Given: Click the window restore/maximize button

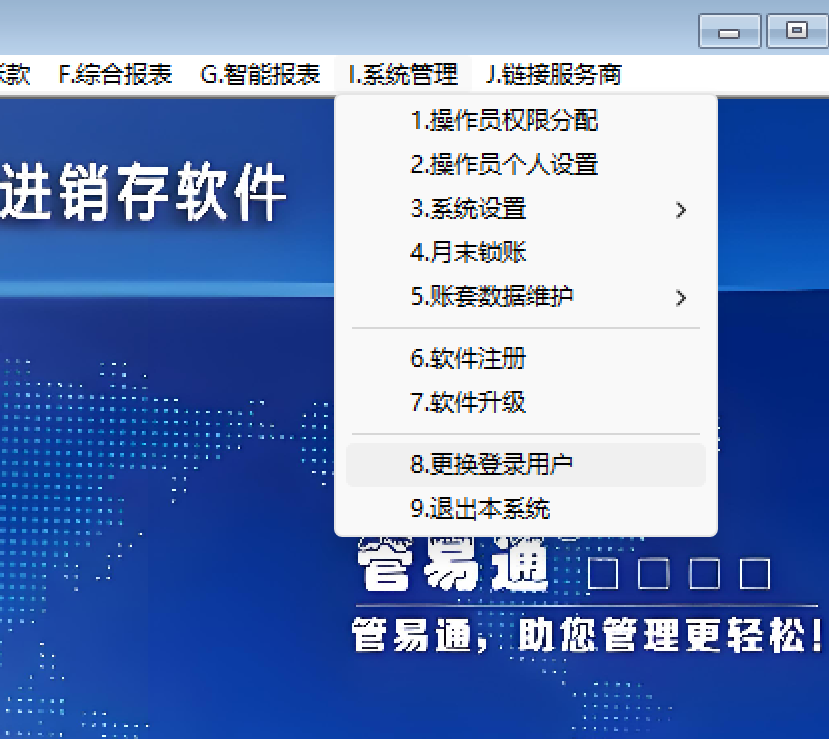Looking at the screenshot, I should tap(796, 31).
